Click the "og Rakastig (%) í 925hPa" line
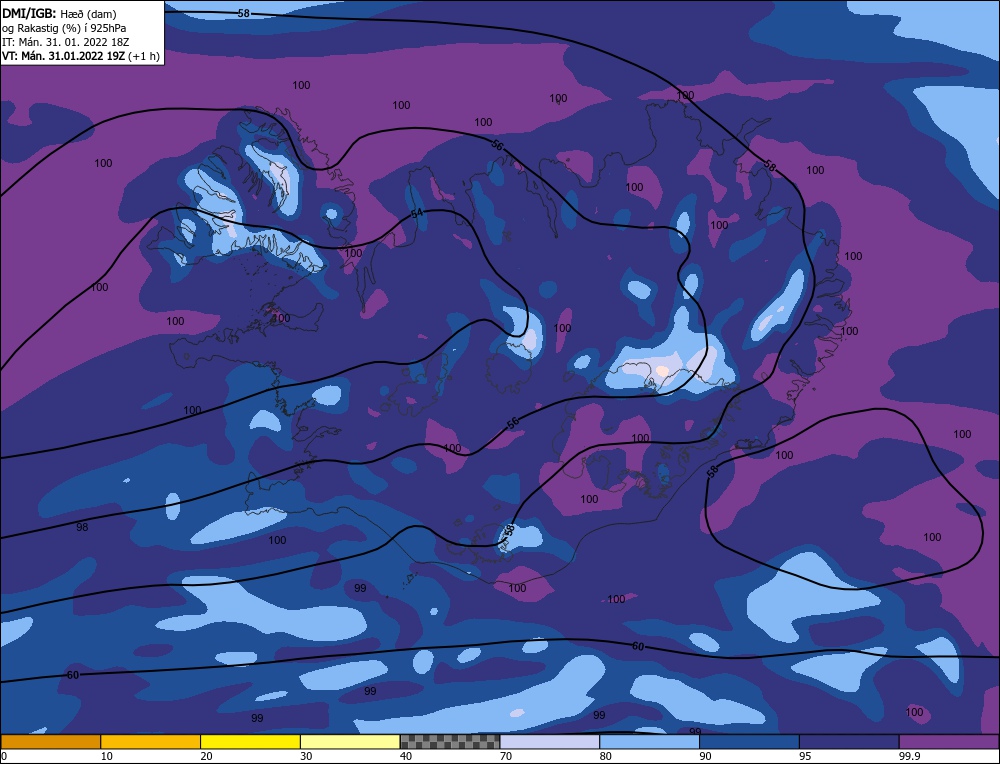Image resolution: width=1000 pixels, height=764 pixels. [x=64, y=28]
